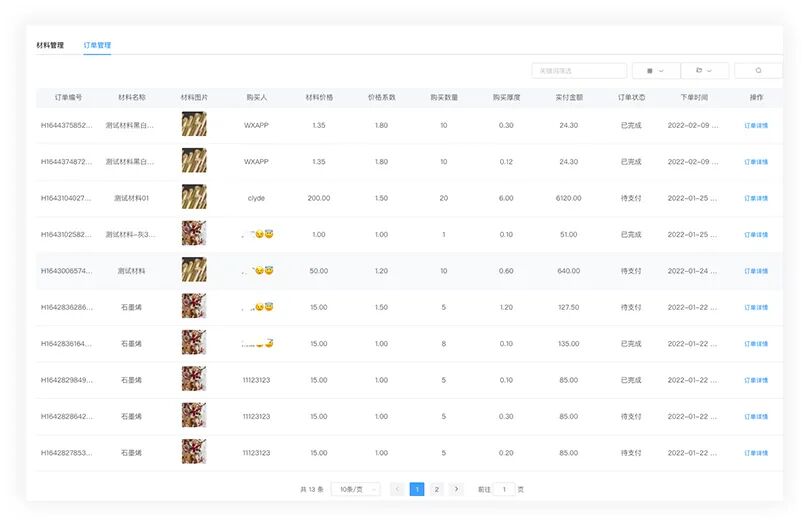Click the 订单状态 column header
Image resolution: width=807 pixels, height=525 pixels.
tap(631, 97)
